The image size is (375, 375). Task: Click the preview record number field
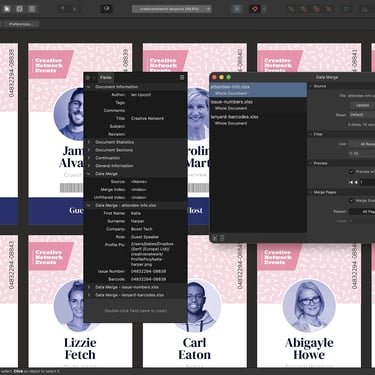(x=367, y=182)
